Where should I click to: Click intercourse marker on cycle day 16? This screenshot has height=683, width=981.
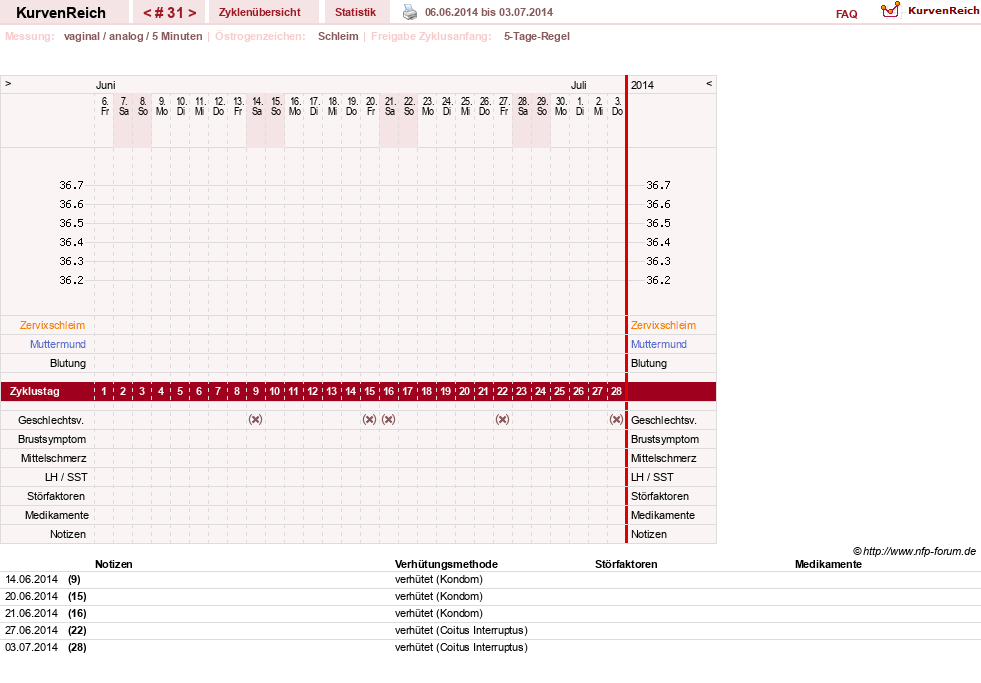pyautogui.click(x=389, y=419)
